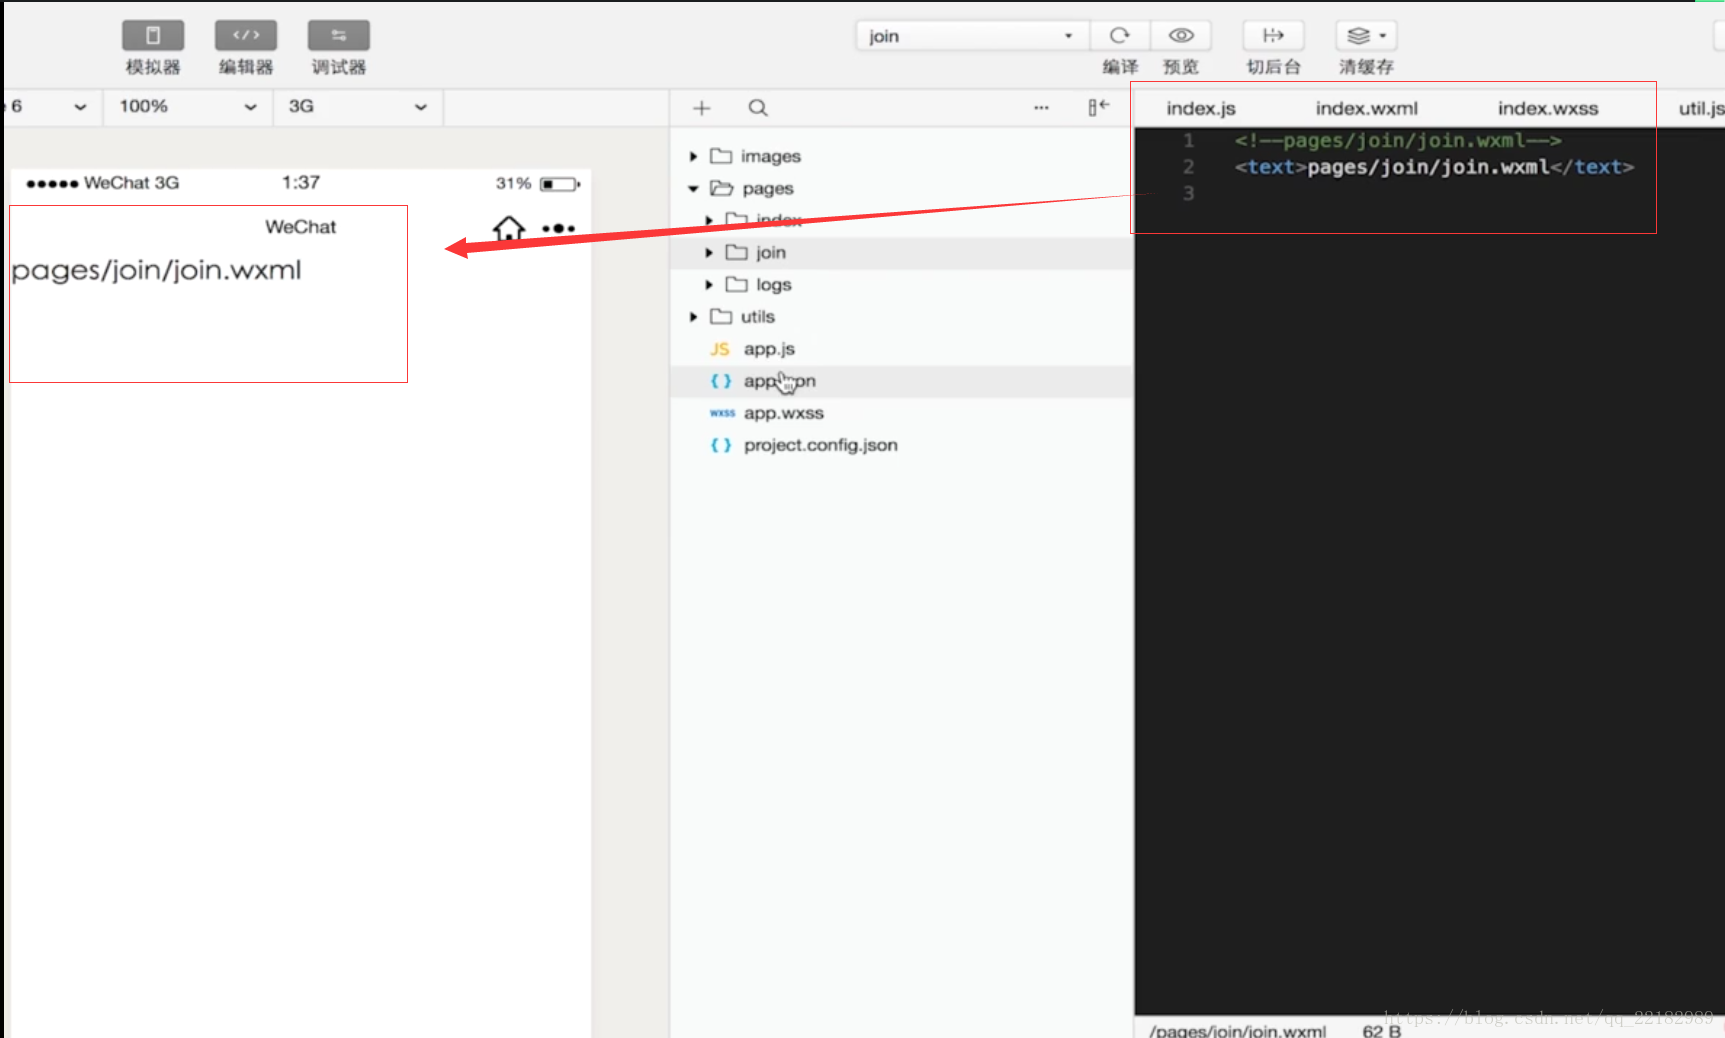
Task: Toggle the simulator (模拟器) panel button
Action: pos(153,35)
